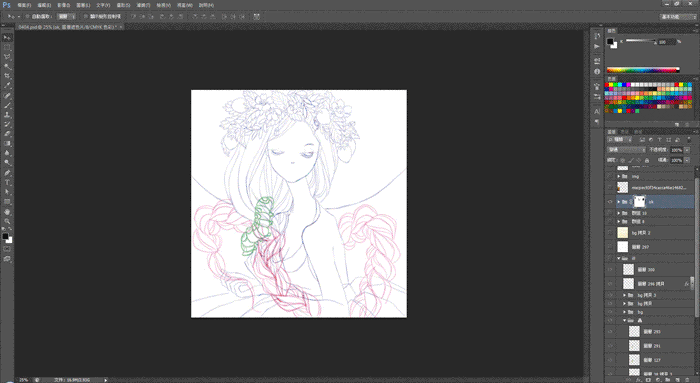Click the status bar zoom percentage field
Viewport: 700px width, 383px height.
24,380
